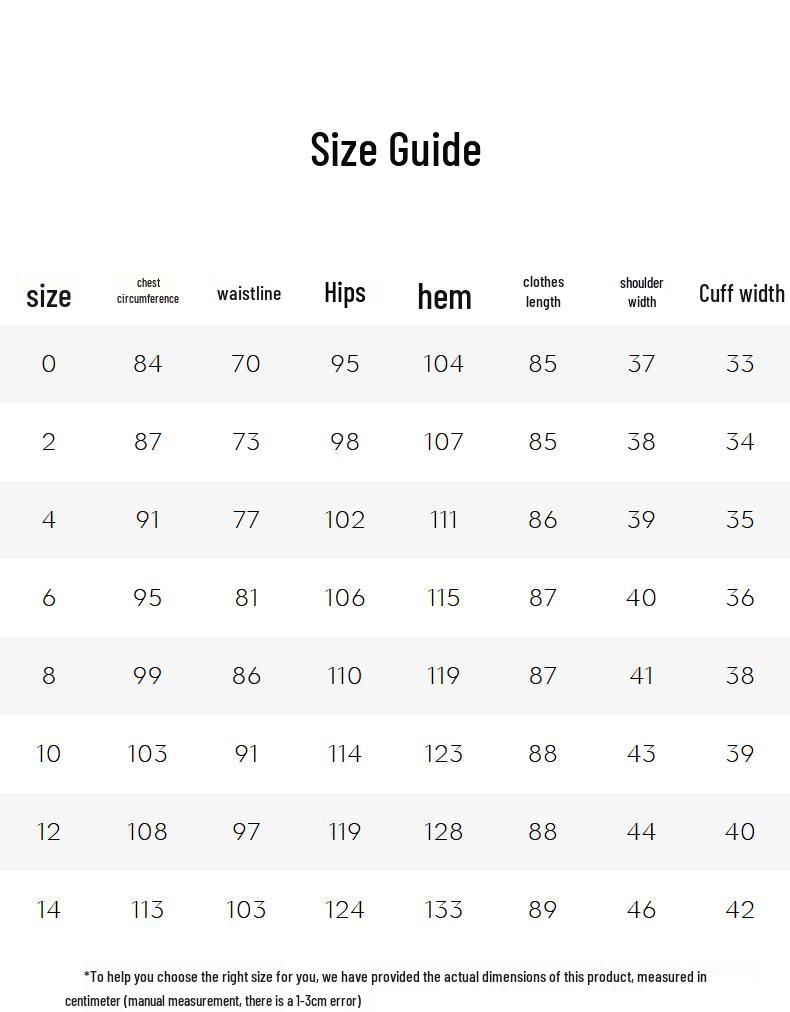790x1012 pixels.
Task: Select shoulder width 41 for size 8
Action: tap(641, 676)
